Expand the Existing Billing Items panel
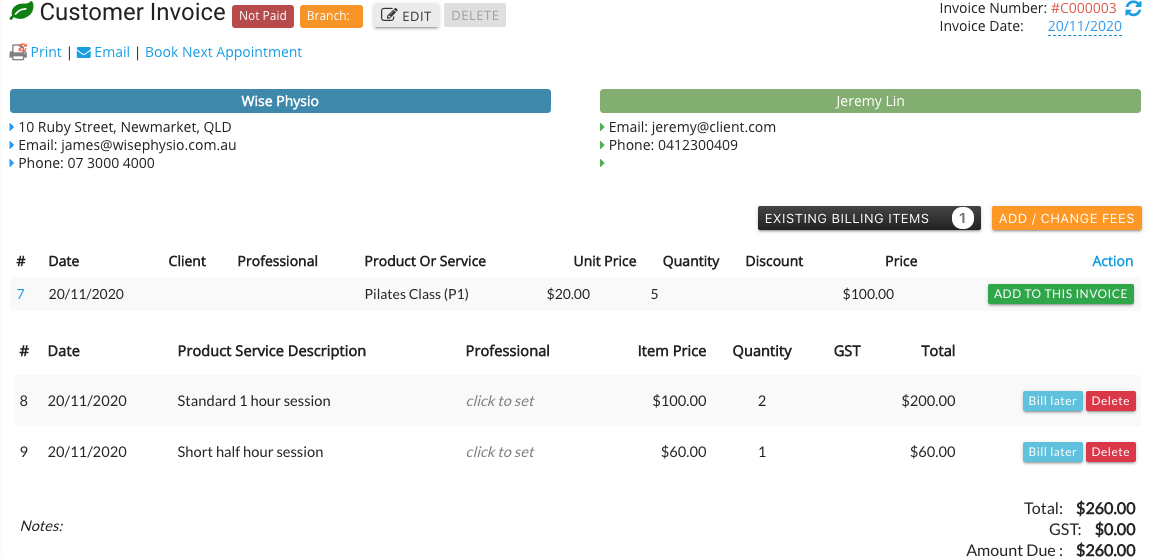Viewport: 1149px width, 557px height. click(870, 218)
